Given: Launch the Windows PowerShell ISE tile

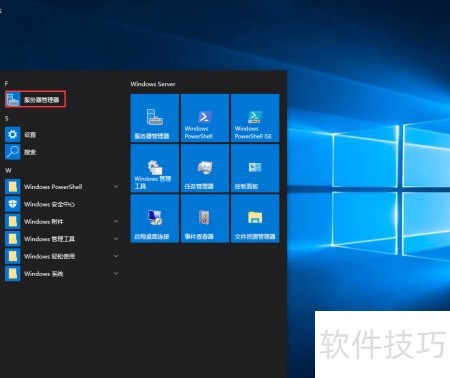Looking at the screenshot, I should coord(255,118).
